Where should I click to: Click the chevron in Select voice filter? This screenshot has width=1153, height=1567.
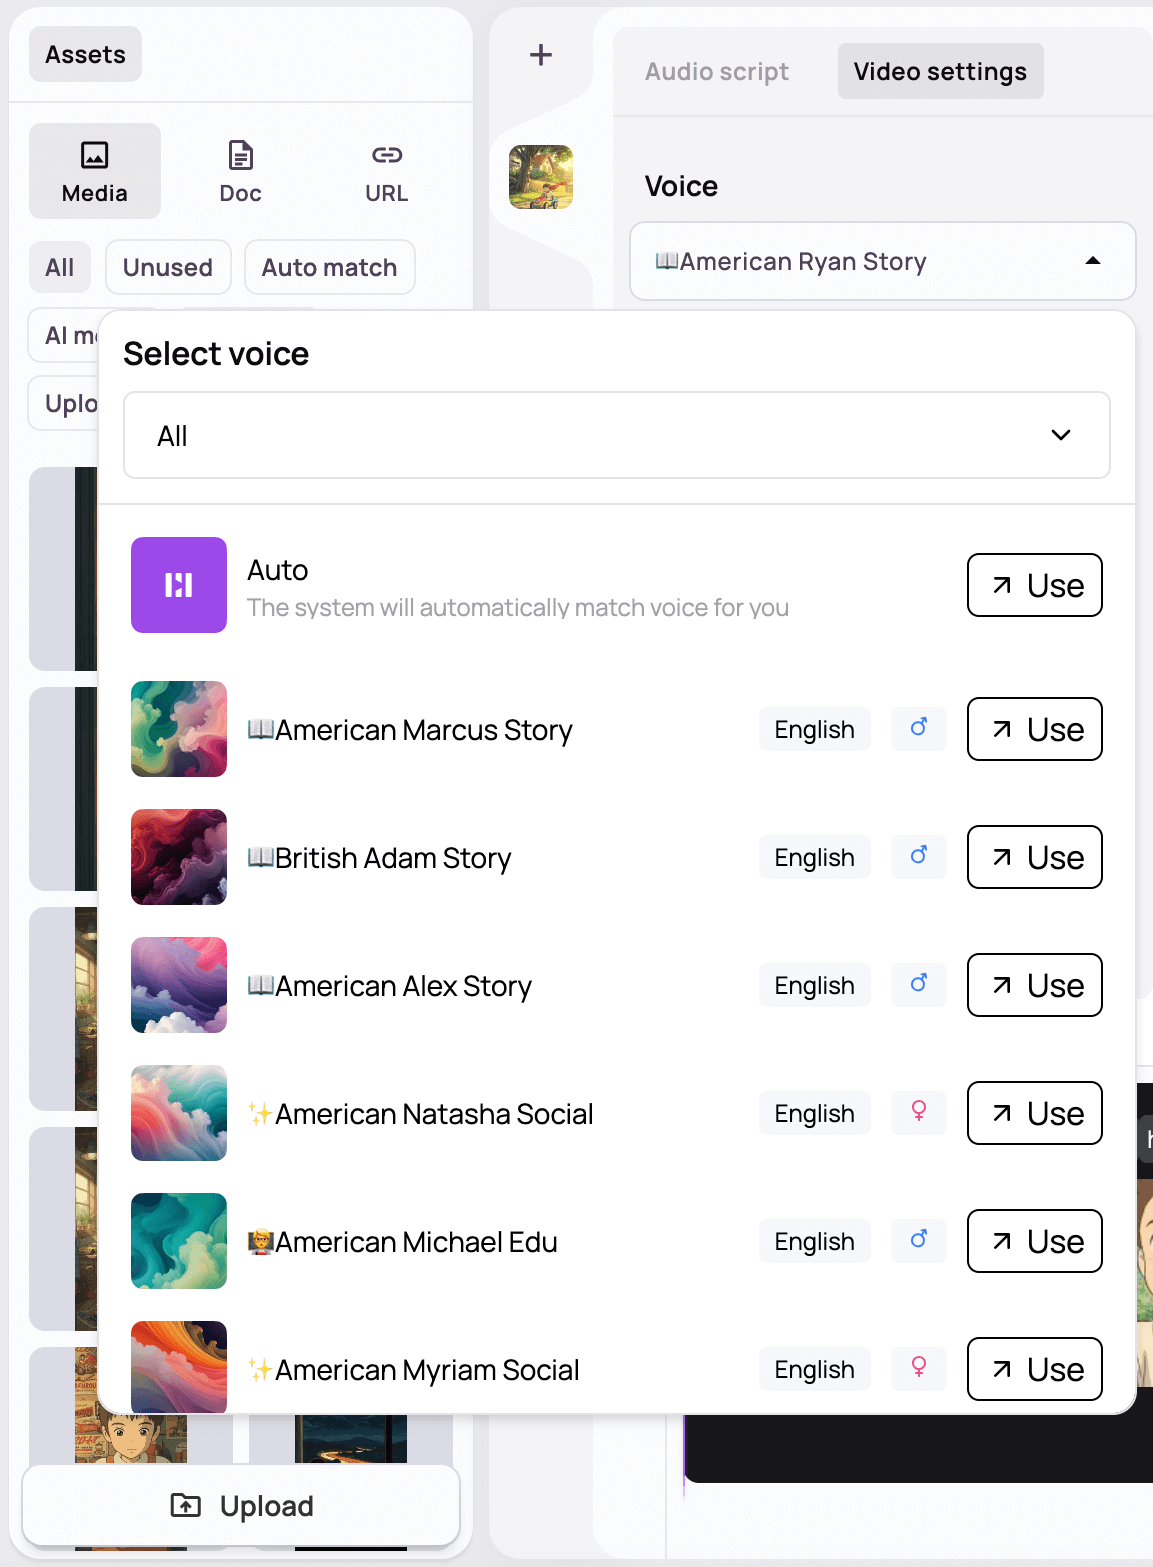(x=1061, y=435)
